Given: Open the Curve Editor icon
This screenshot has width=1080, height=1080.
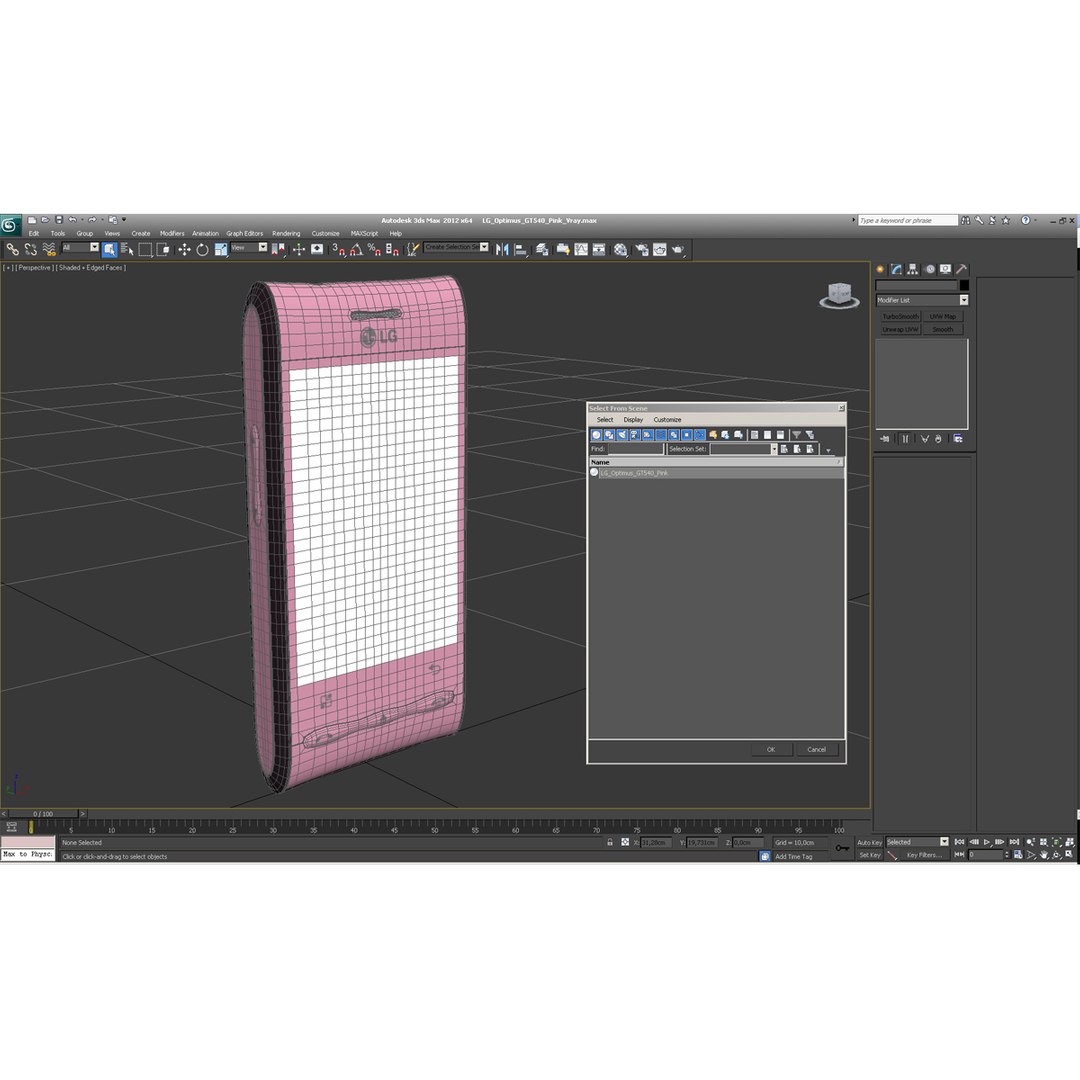Looking at the screenshot, I should 581,249.
